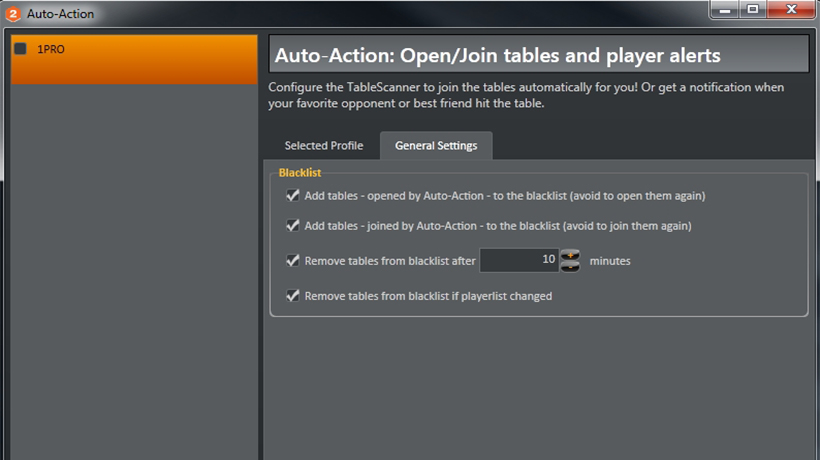Click the orange Auto-Action app icon in title bar
820x460 pixels.
(13, 14)
